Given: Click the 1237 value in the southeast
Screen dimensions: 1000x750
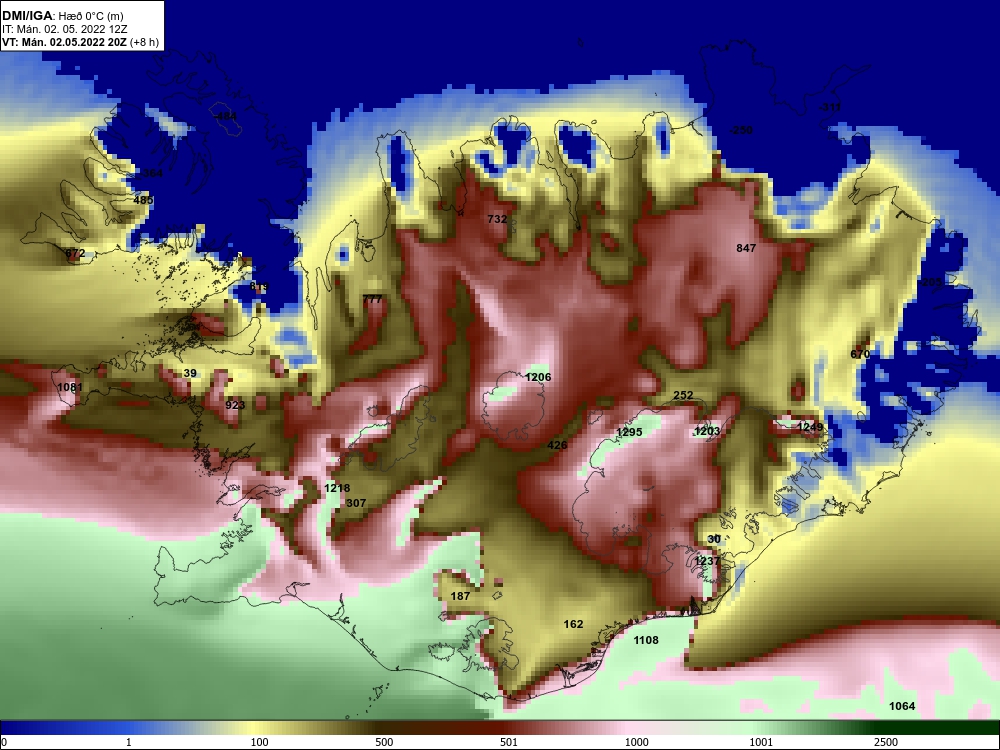Looking at the screenshot, I should 707,561.
